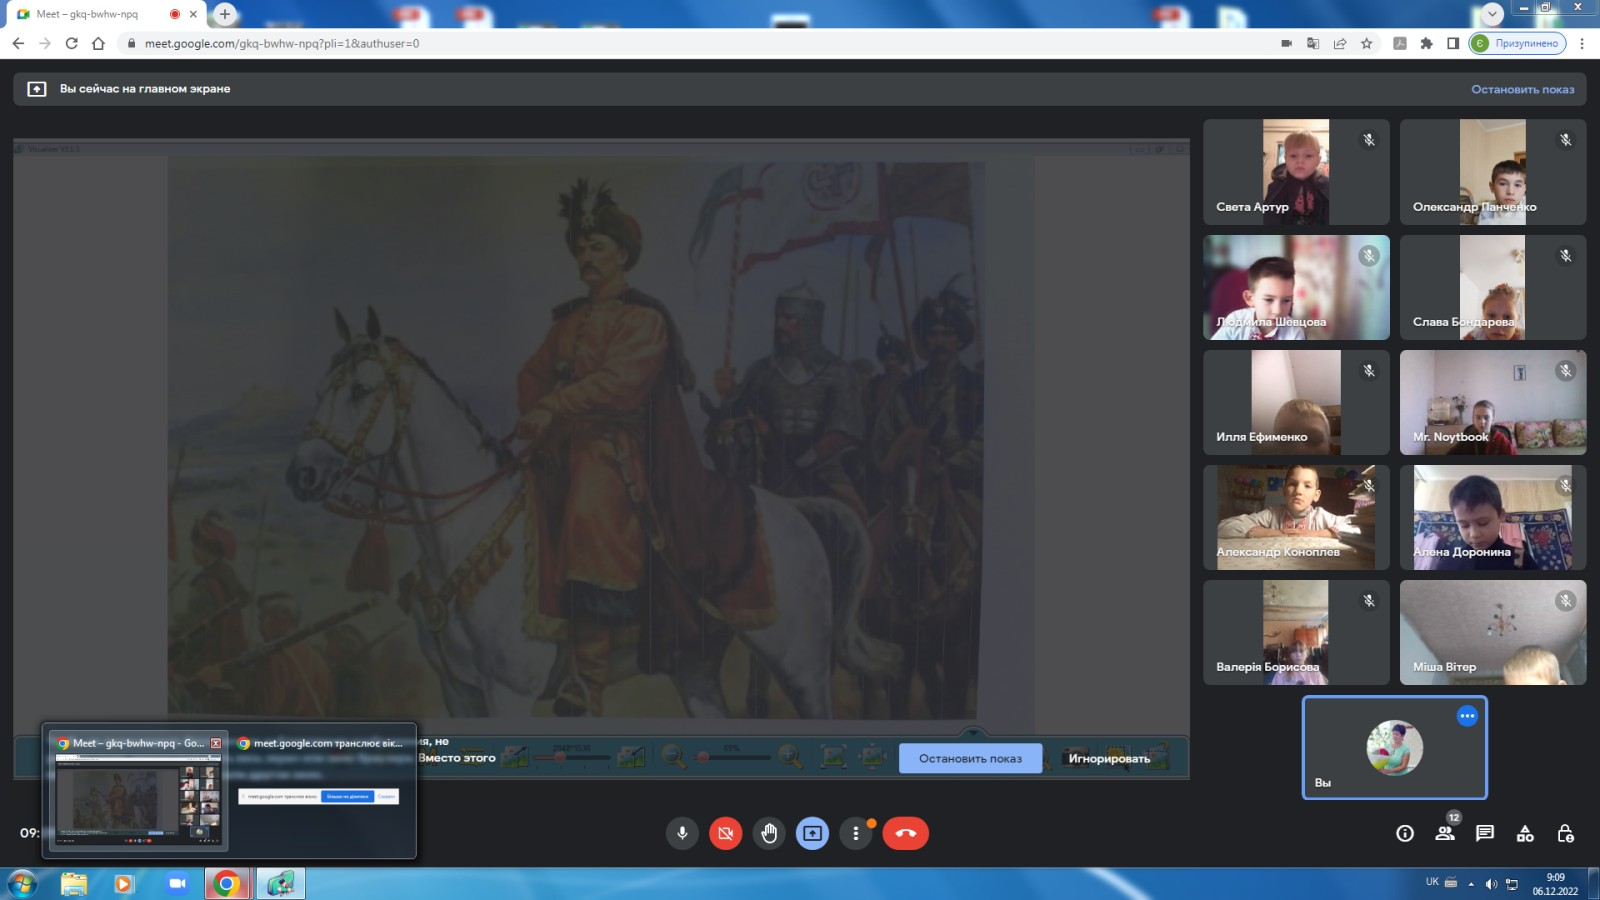
Task: Open Chrome three-dot menu
Action: point(1582,43)
